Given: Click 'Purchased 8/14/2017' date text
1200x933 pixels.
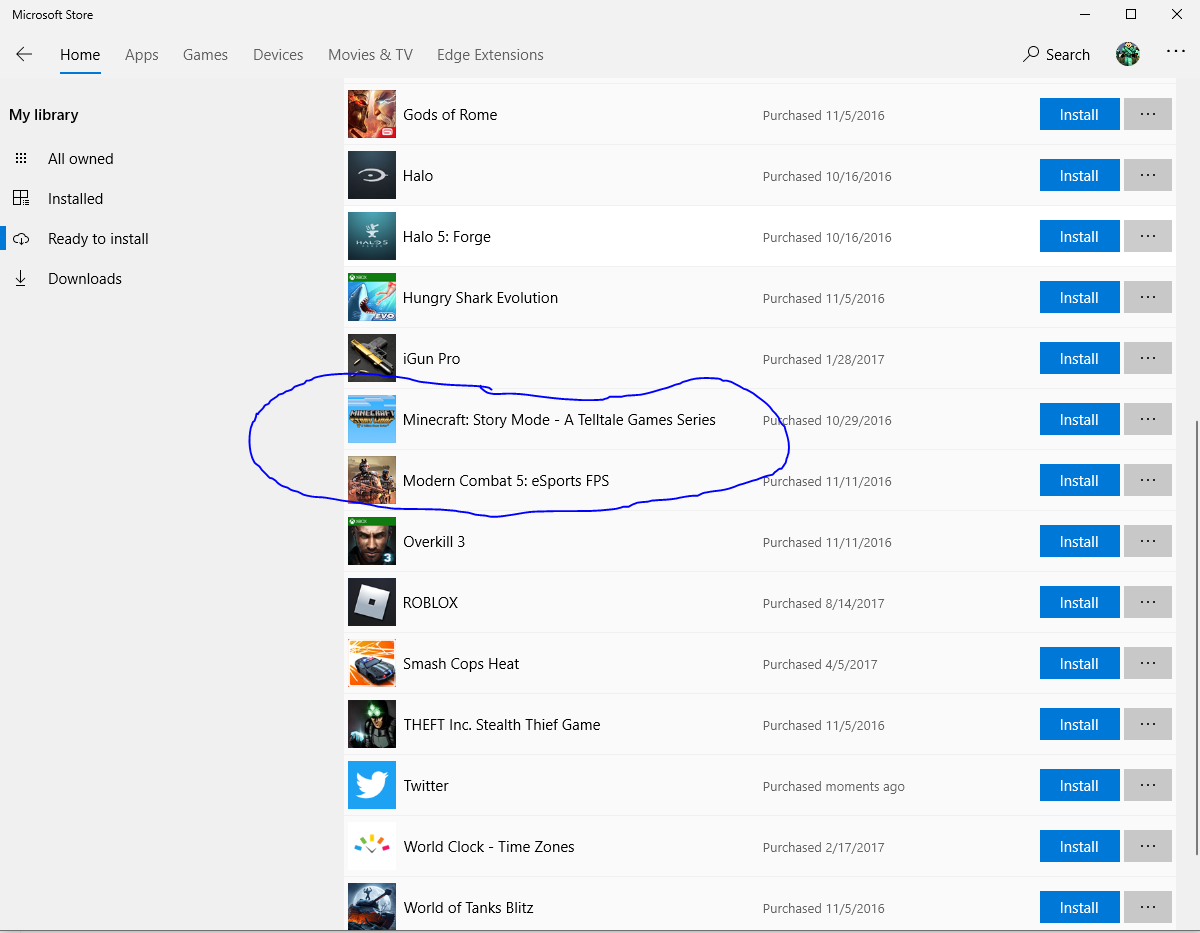Looking at the screenshot, I should pyautogui.click(x=824, y=604).
